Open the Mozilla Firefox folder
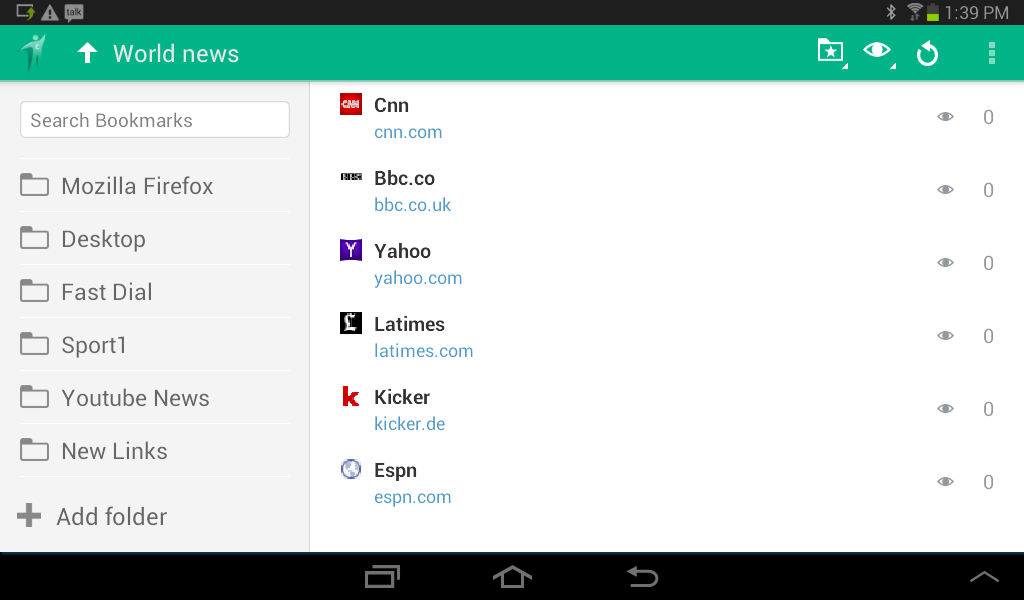Image resolution: width=1024 pixels, height=600 pixels. (x=155, y=186)
